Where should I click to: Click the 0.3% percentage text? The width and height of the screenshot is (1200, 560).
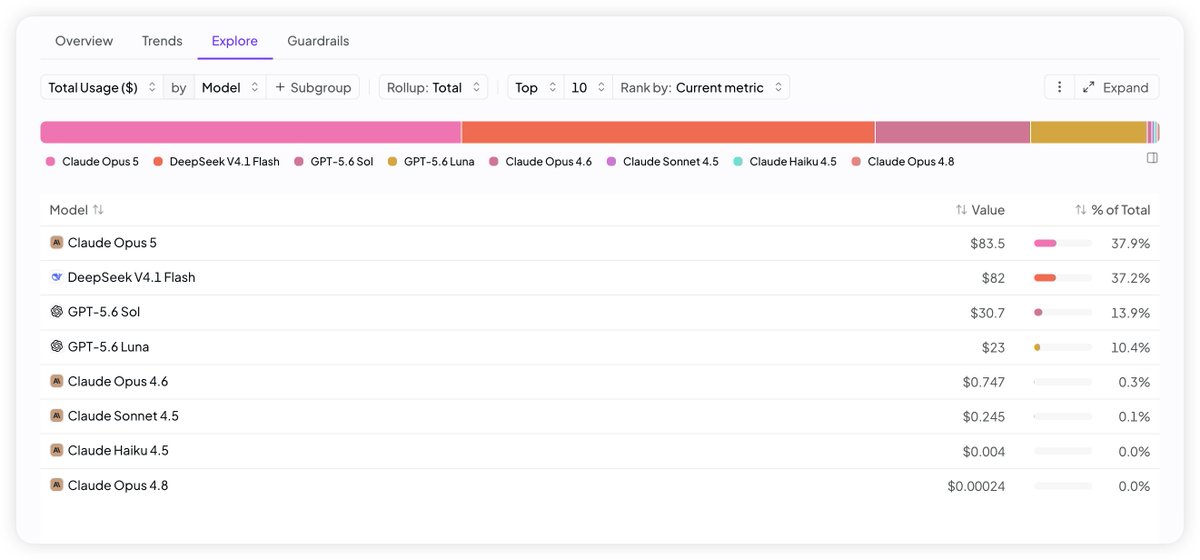click(1135, 382)
